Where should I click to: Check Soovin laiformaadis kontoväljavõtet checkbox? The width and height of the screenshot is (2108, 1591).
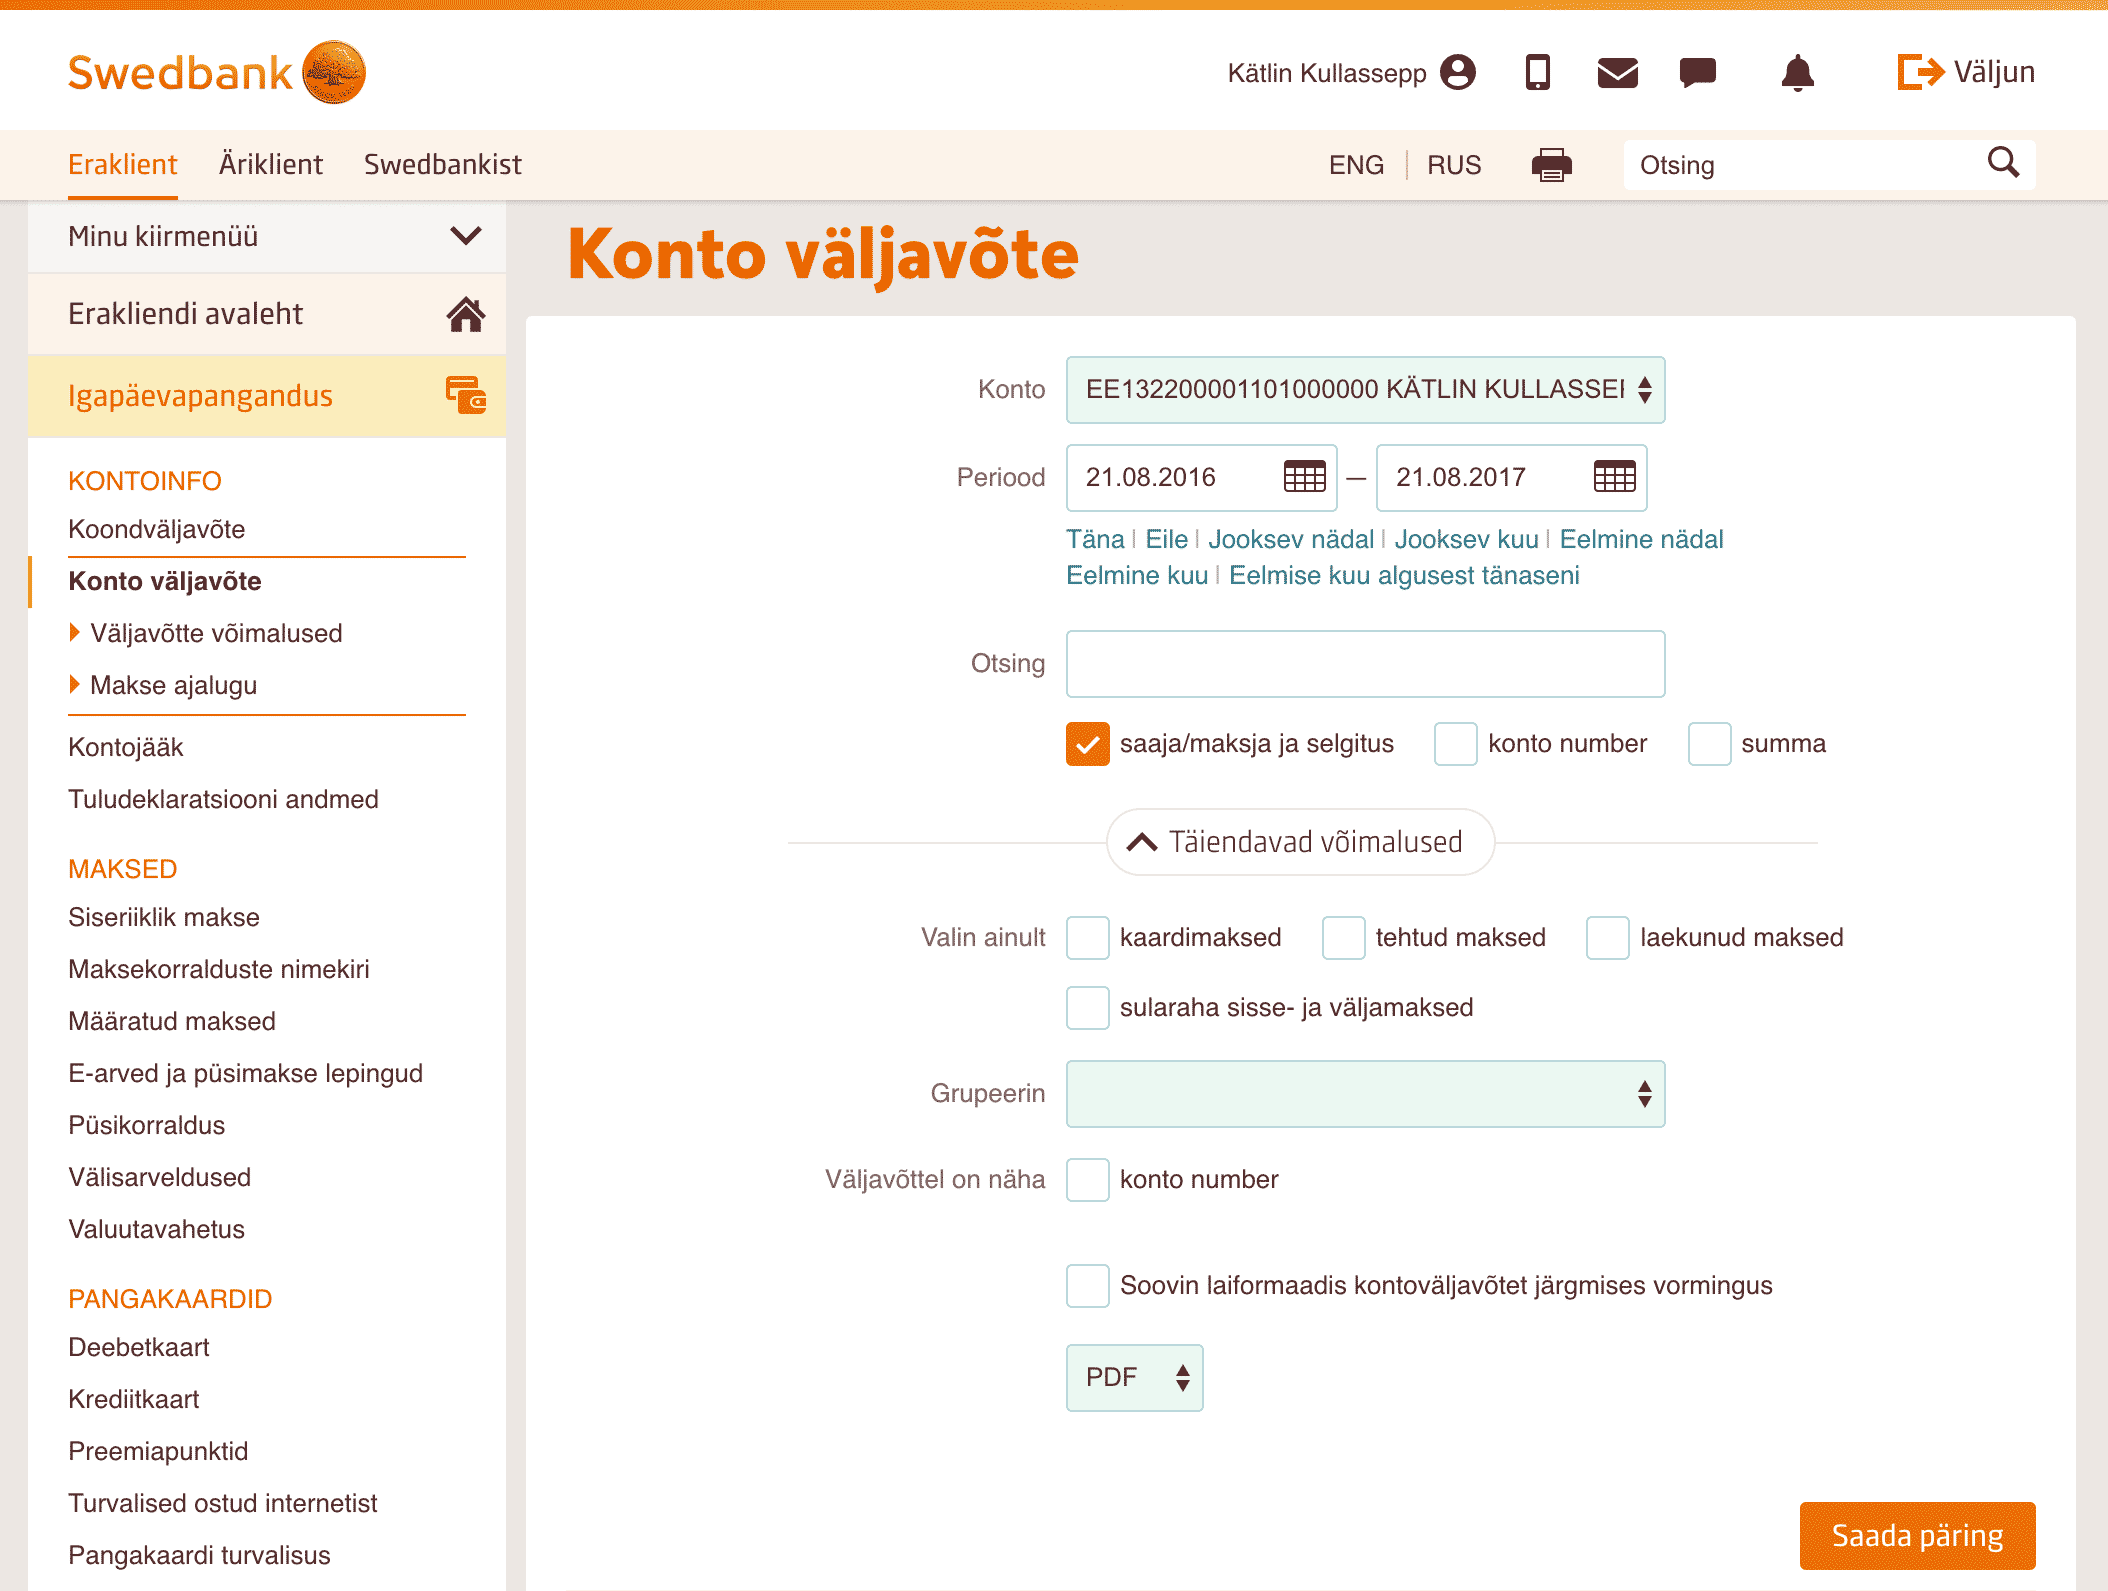click(x=1087, y=1285)
